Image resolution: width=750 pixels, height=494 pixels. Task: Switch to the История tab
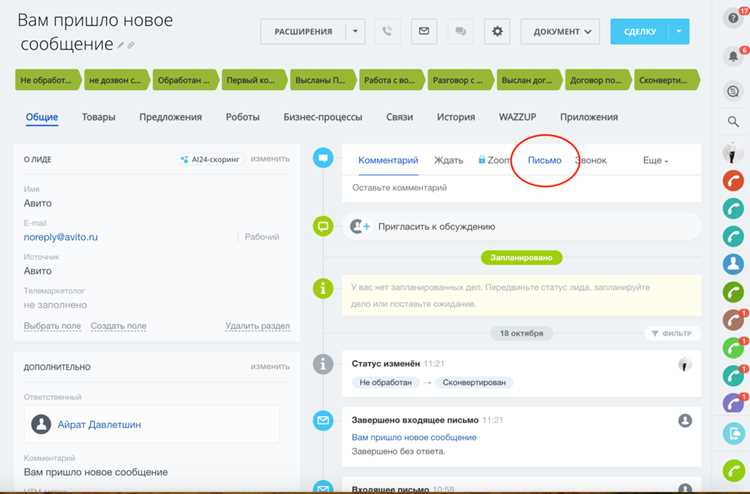pos(456,117)
